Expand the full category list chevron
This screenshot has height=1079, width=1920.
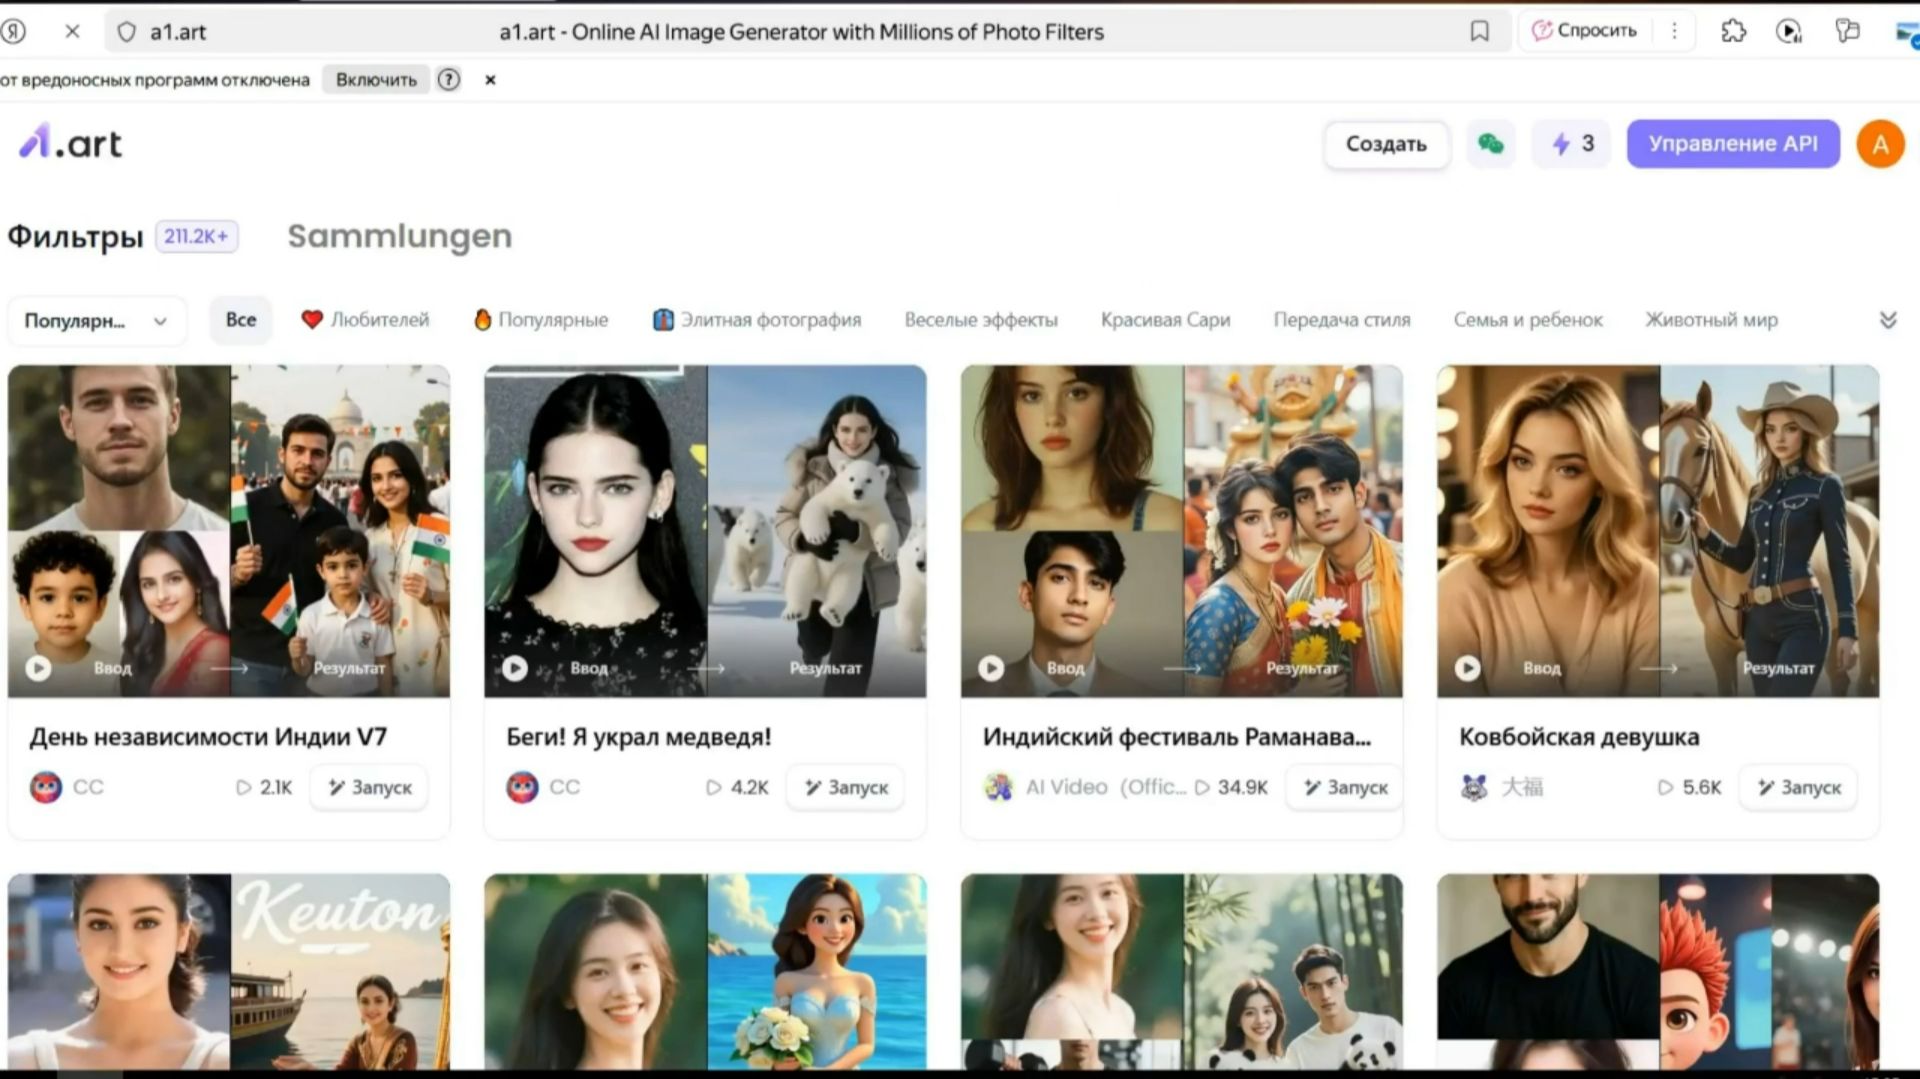[x=1888, y=320]
